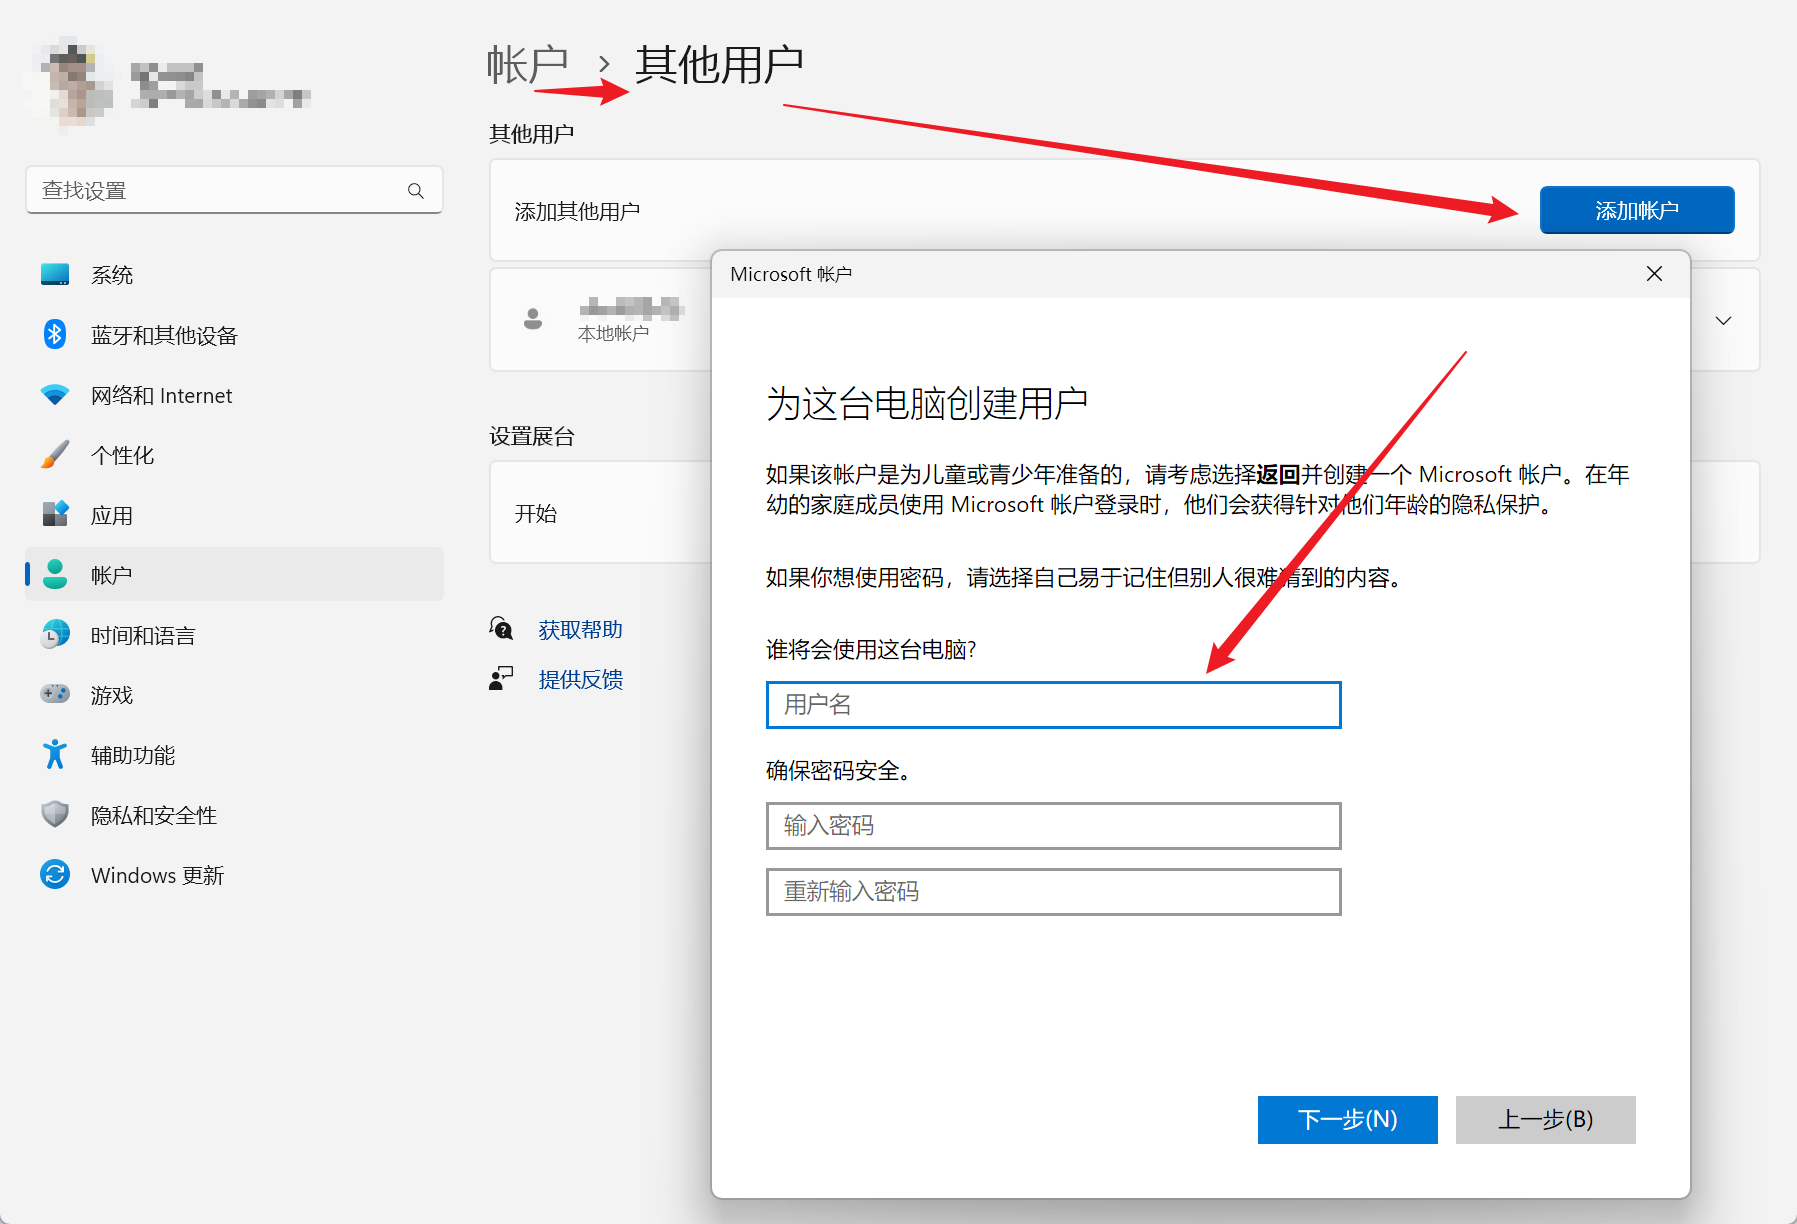
Task: Click the accessibility figure icon
Action: (x=55, y=755)
